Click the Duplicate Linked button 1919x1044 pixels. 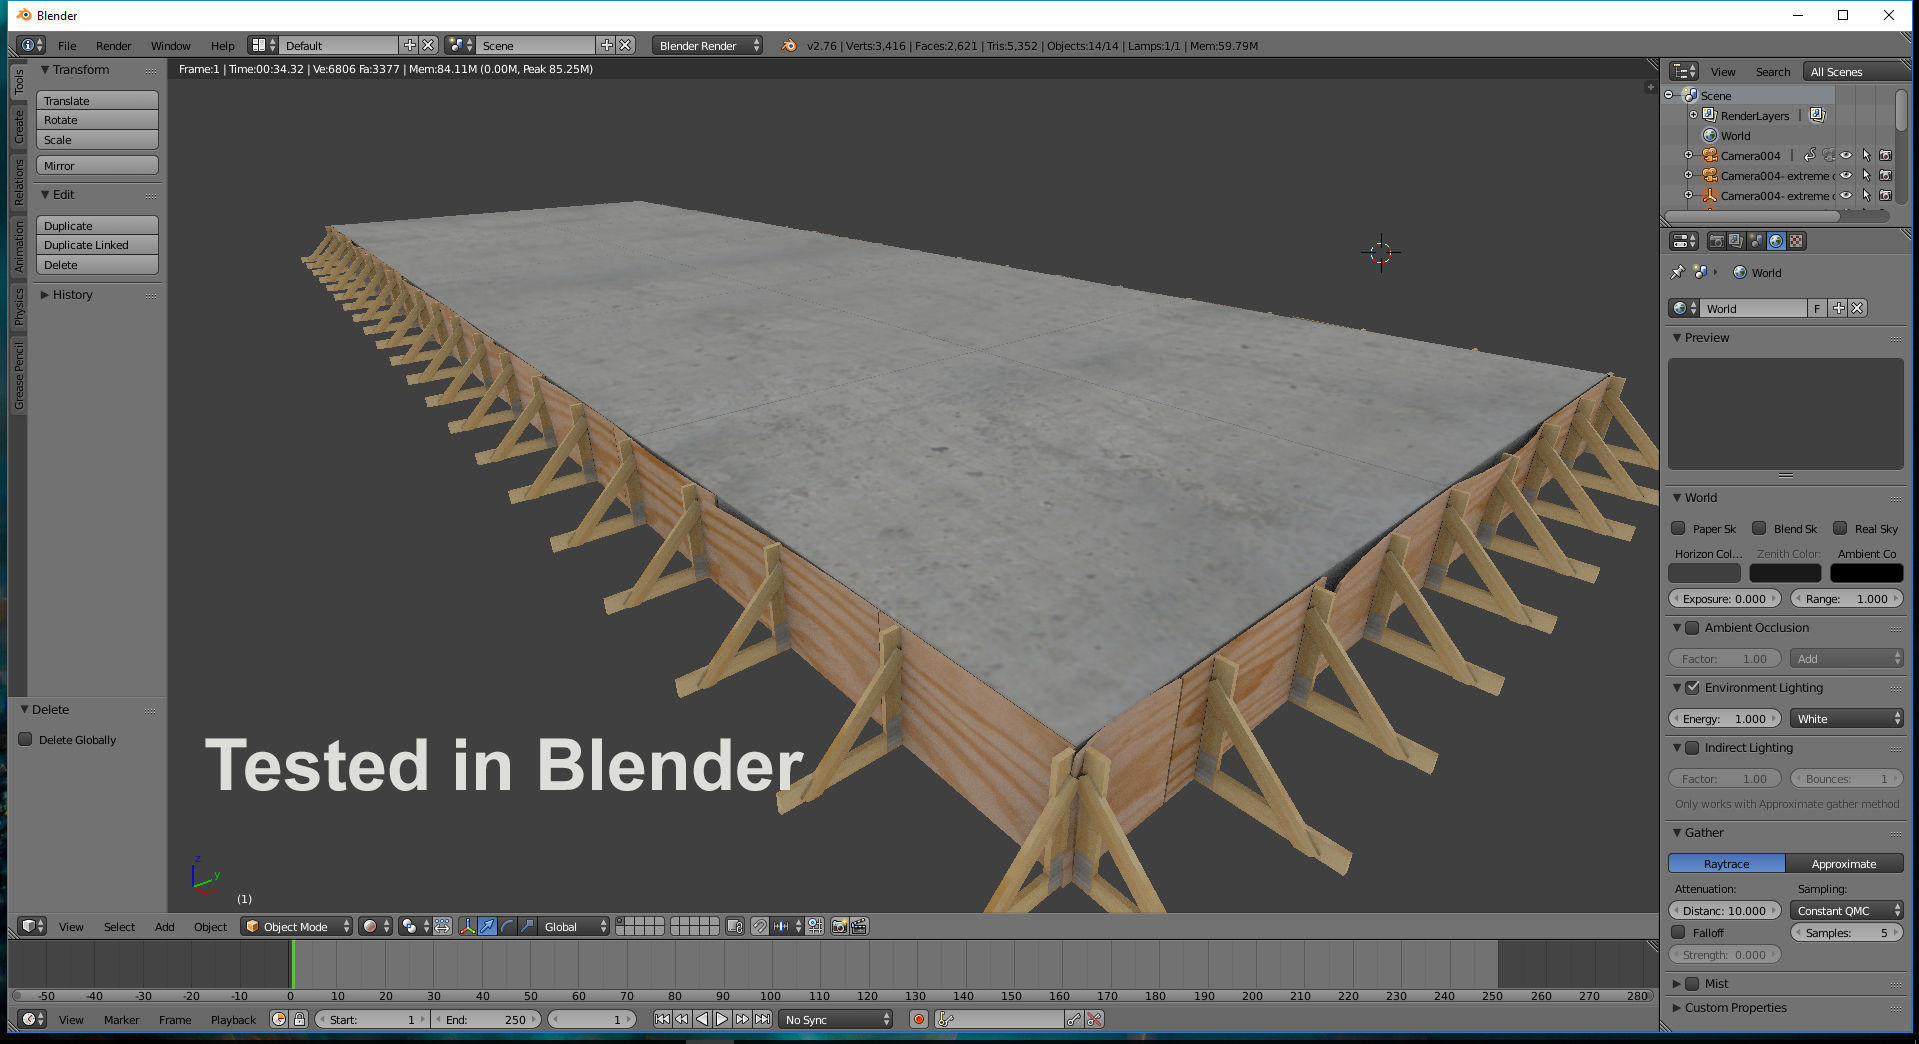pyautogui.click(x=97, y=245)
